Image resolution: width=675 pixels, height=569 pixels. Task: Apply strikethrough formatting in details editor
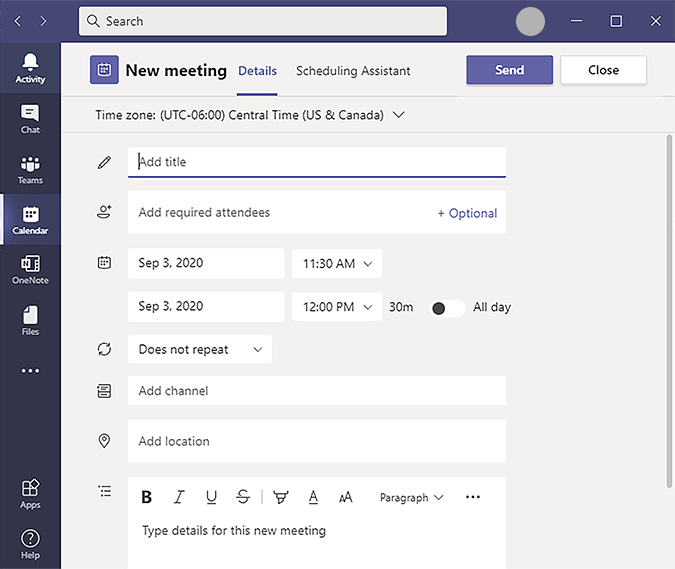(243, 497)
